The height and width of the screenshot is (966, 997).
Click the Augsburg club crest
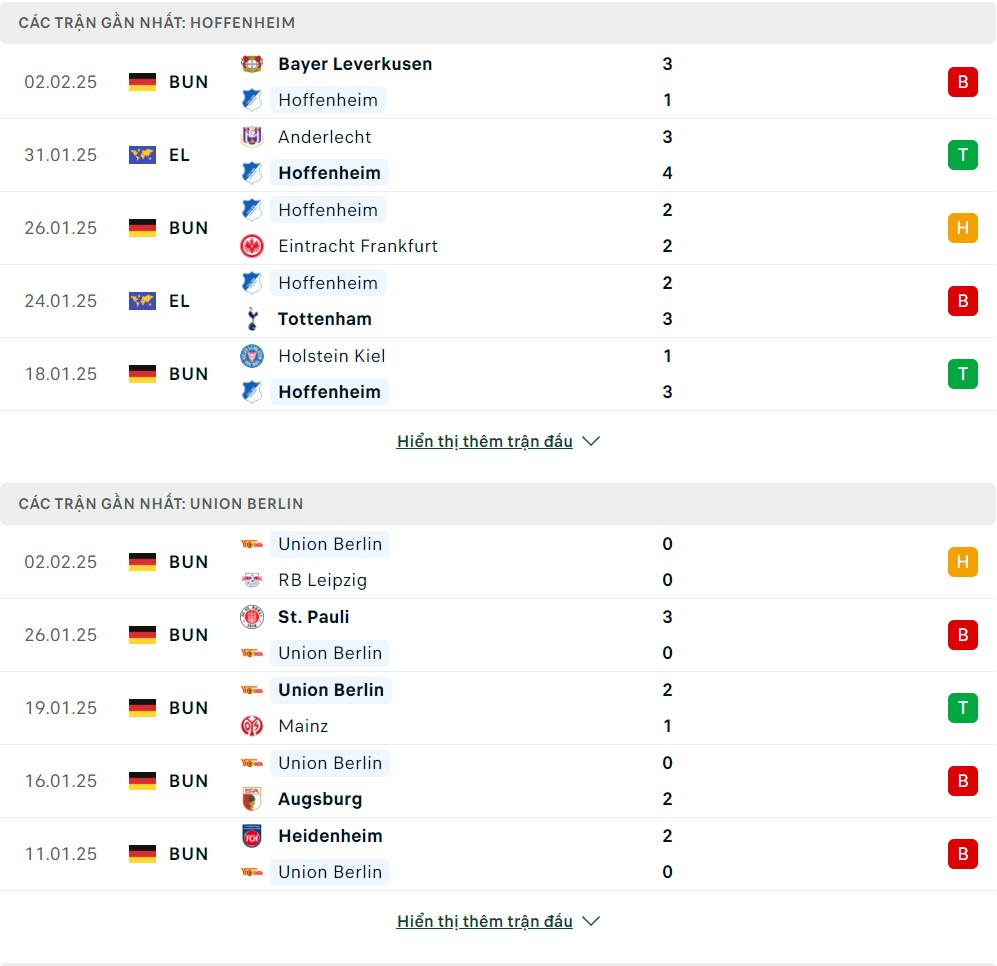(x=252, y=799)
